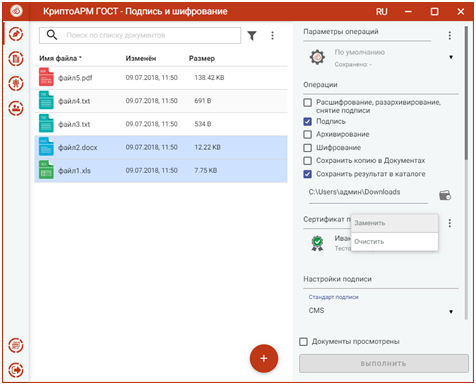Open the Sign and Encrypt sidebar section
Image resolution: width=476 pixels, height=385 pixels.
16,34
